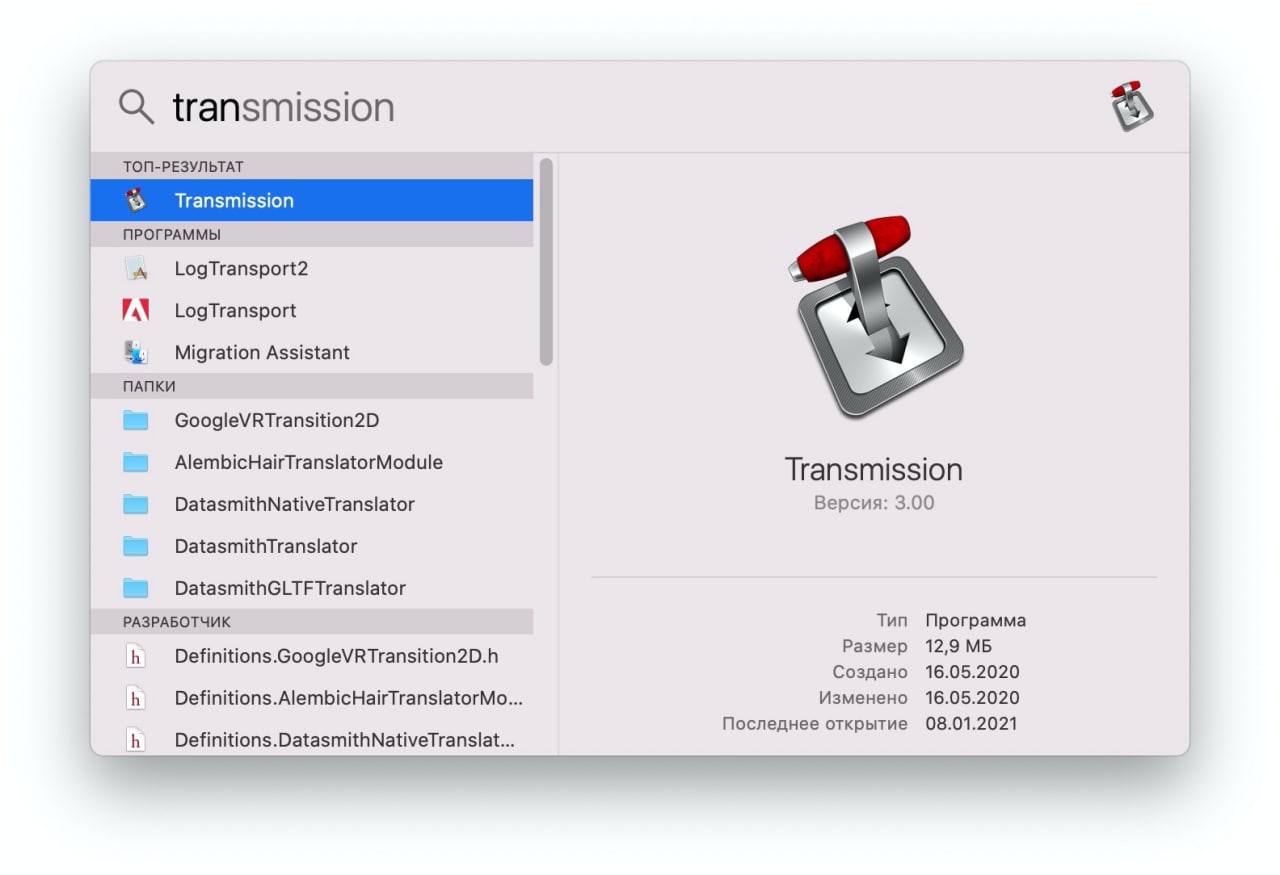Screen dimensions: 1280x875
Task: Click the ПАПКИ section header
Action: 312,386
